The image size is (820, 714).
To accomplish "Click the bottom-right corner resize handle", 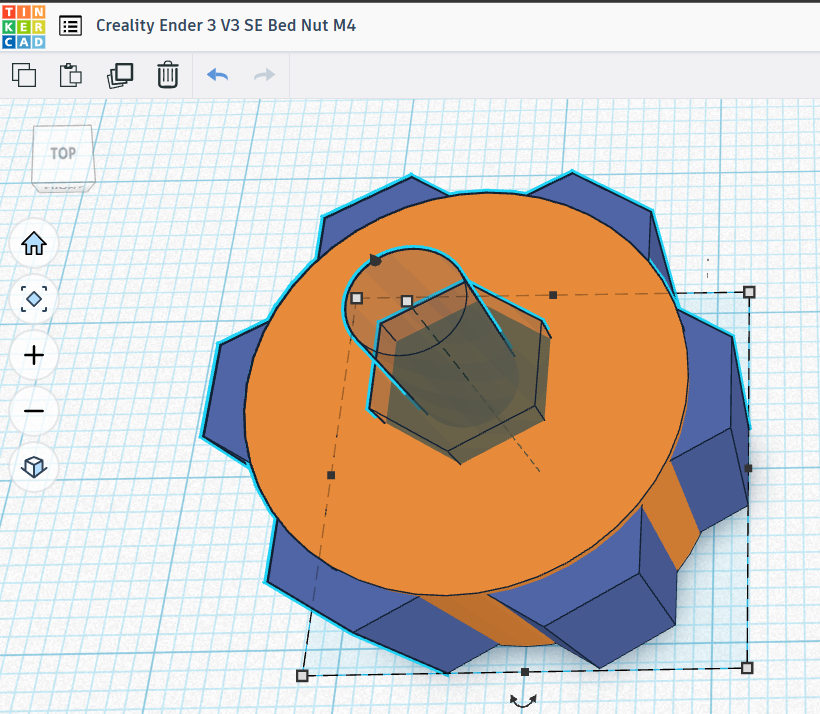I will [747, 668].
